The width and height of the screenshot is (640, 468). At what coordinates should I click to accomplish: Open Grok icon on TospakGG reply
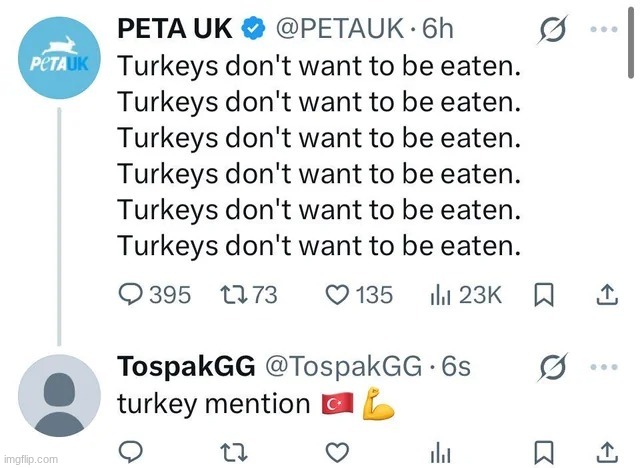(552, 367)
